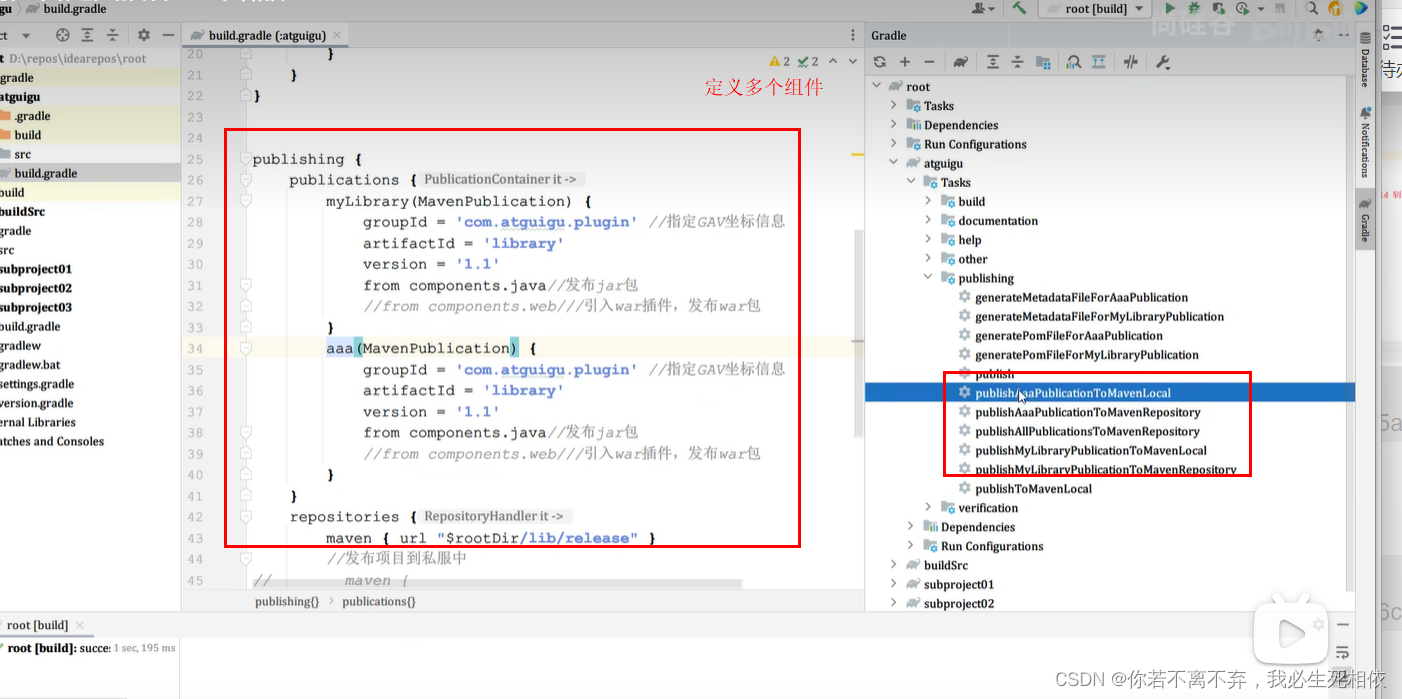Screen dimensions: 1402x699
Task: Expand buildSrc in Gradle tree
Action: pos(894,565)
